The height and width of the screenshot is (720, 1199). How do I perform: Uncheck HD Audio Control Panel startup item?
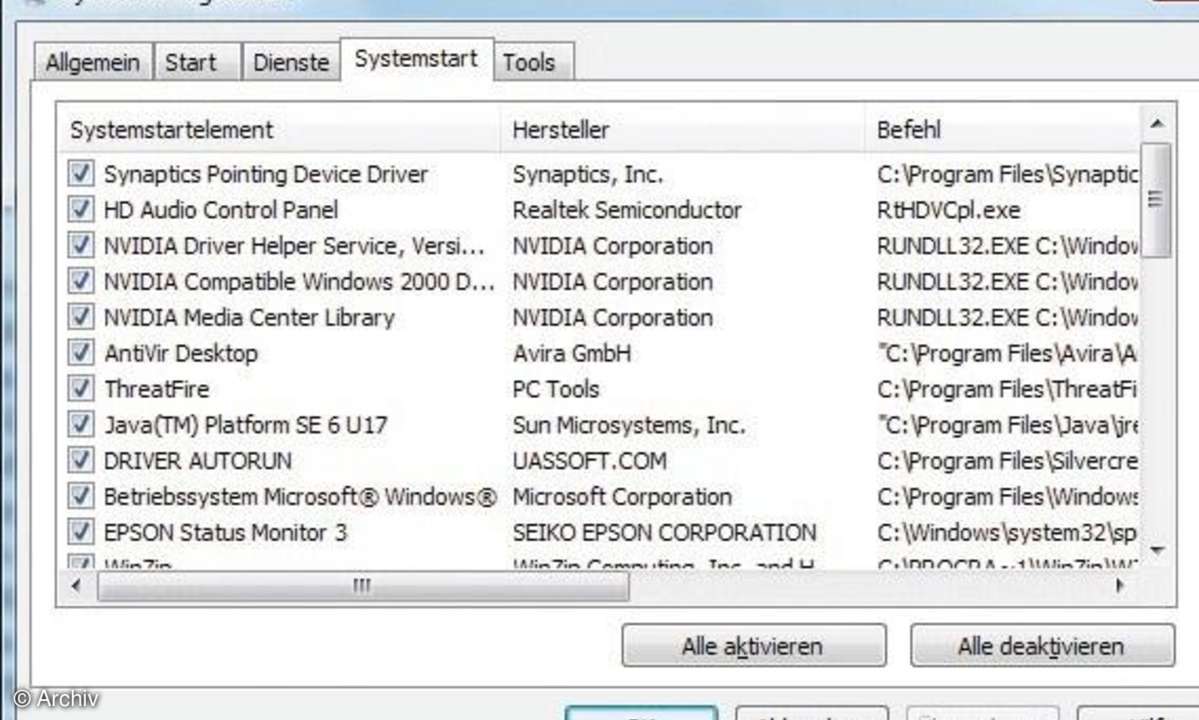point(81,209)
